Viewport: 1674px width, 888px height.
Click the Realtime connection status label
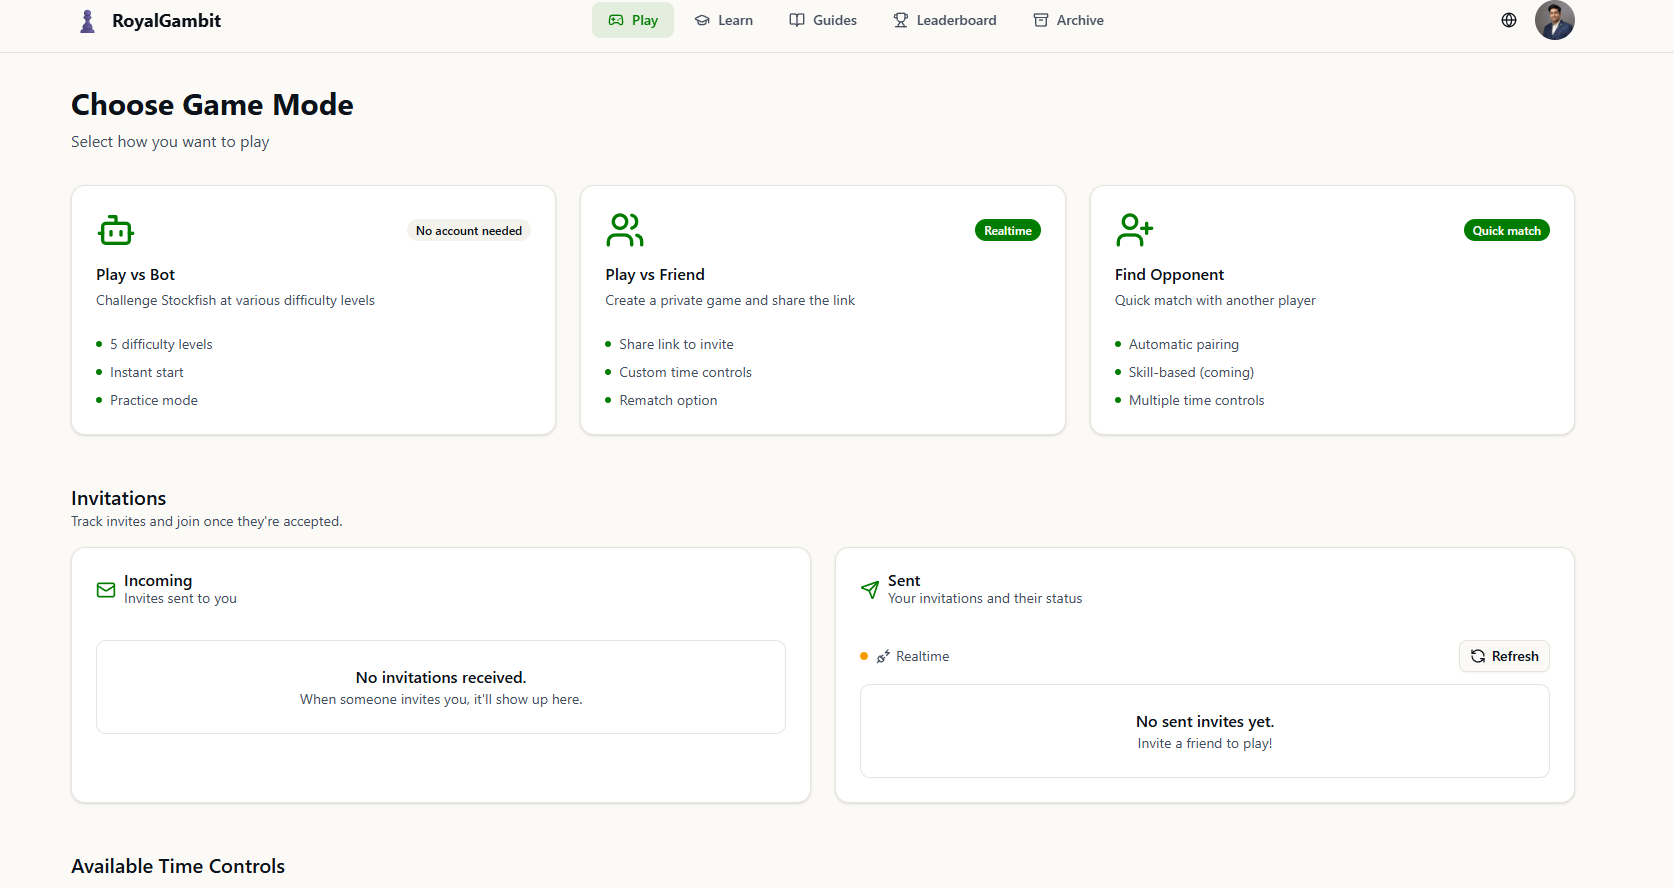[922, 656]
